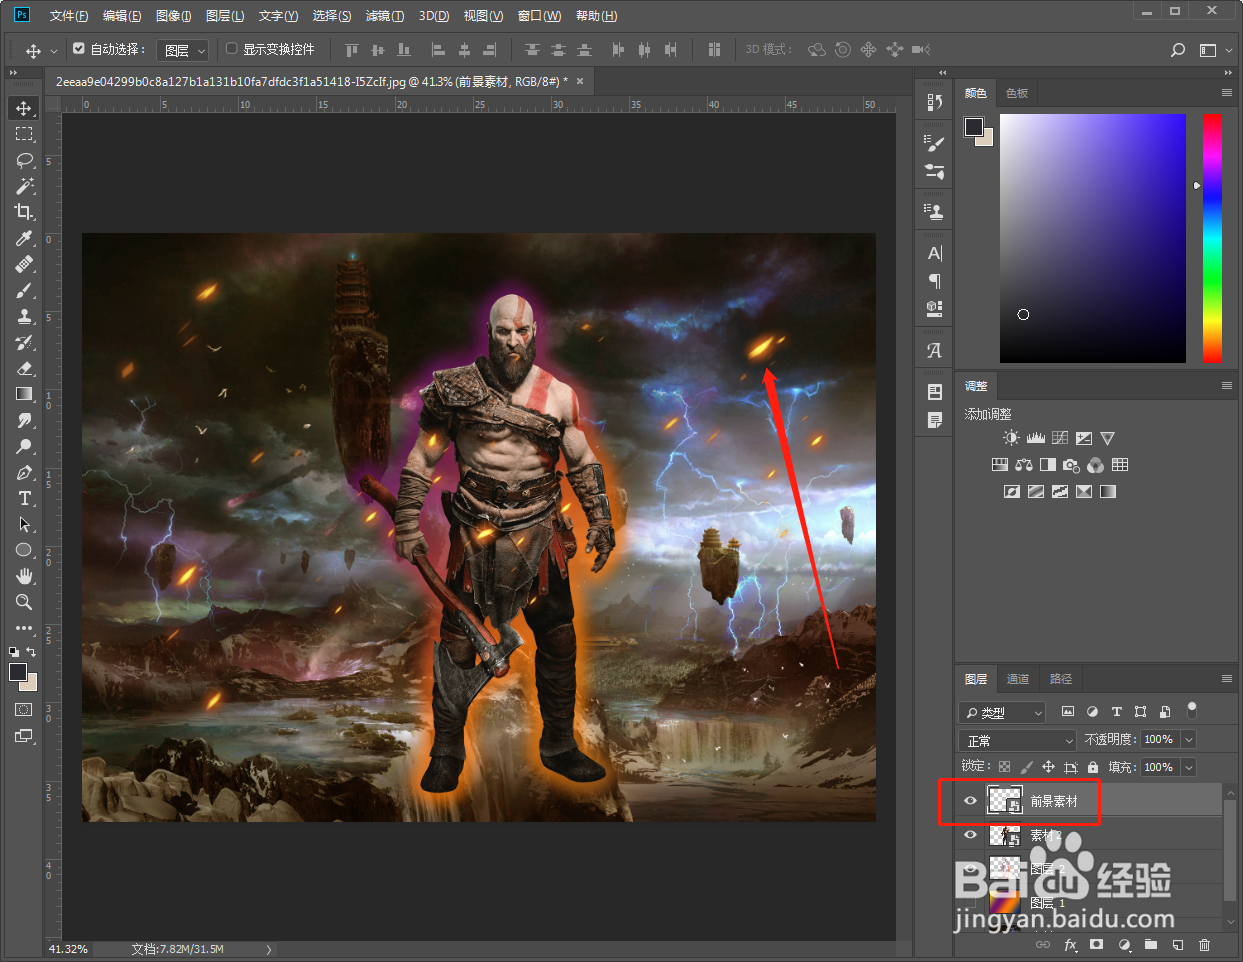Switch to the 路径 tab
The image size is (1243, 962).
1061,679
